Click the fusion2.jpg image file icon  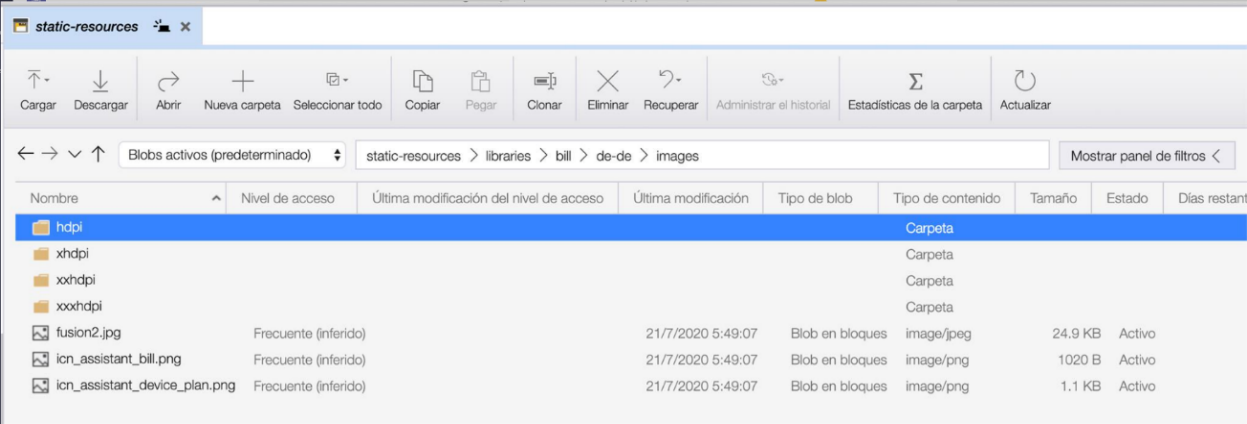coord(41,333)
